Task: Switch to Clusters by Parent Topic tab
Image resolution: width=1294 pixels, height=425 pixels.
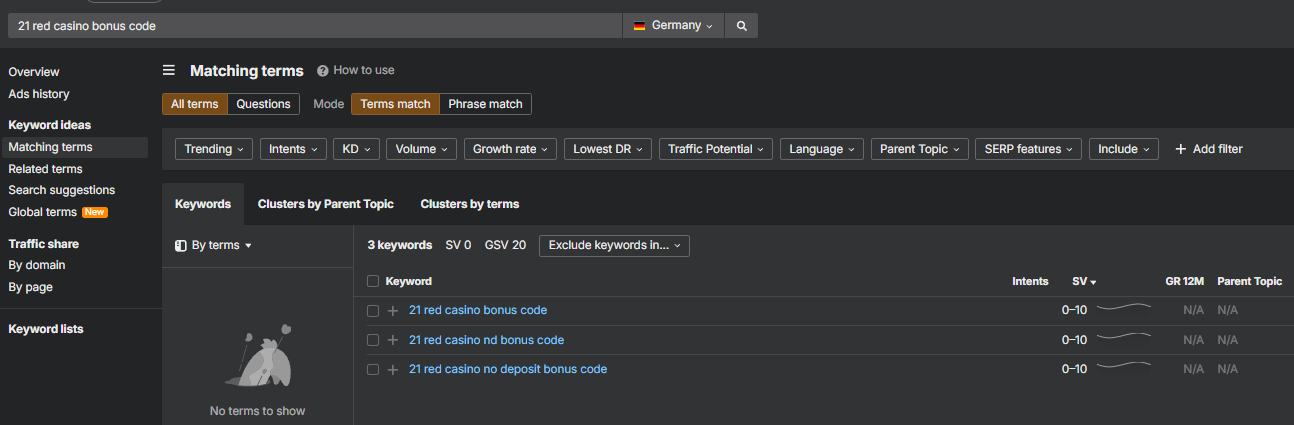Action: [x=325, y=204]
